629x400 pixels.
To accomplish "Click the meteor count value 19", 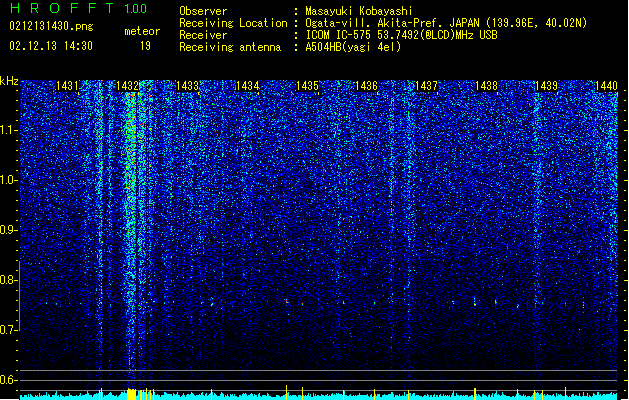I will 145,46.
